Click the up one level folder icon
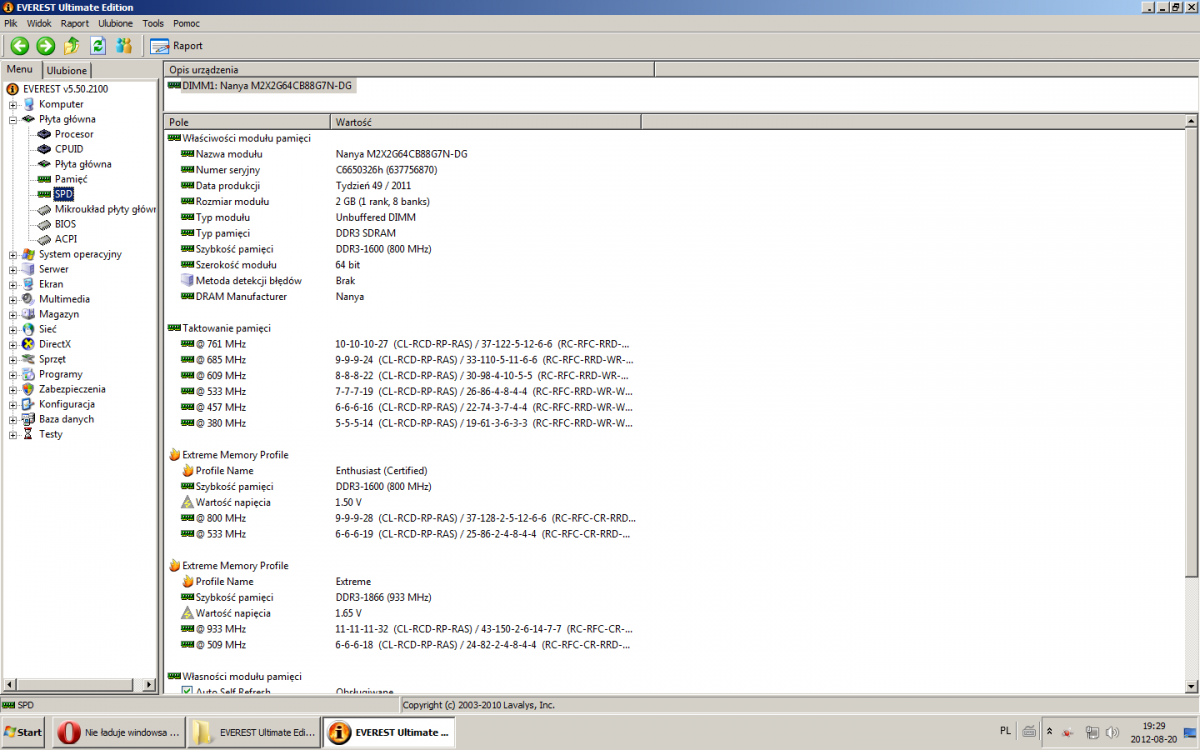The image size is (1200, 750). pos(71,45)
